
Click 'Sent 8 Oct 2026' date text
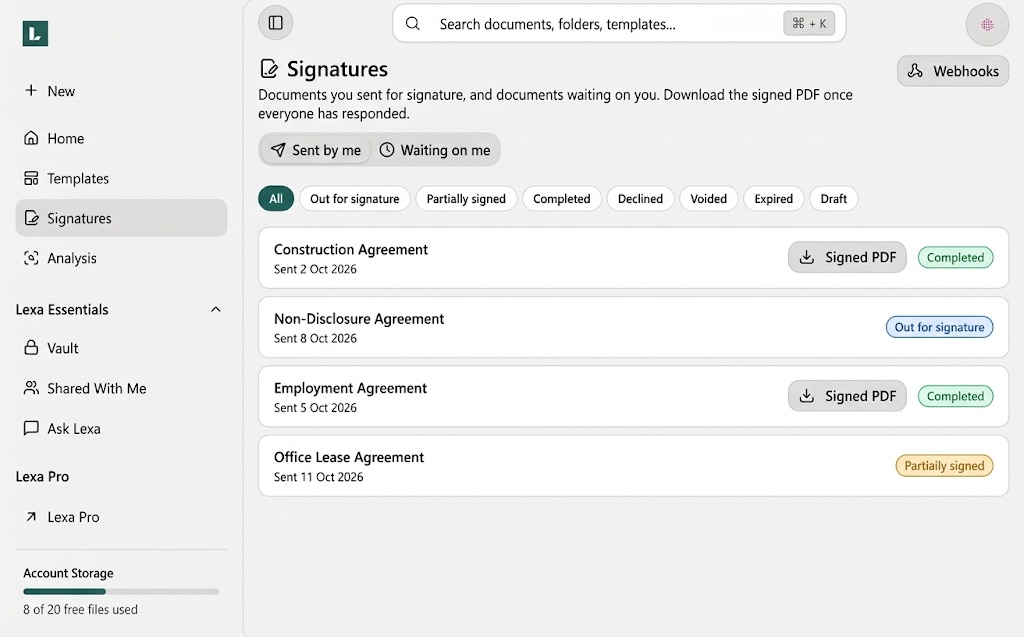click(x=315, y=338)
